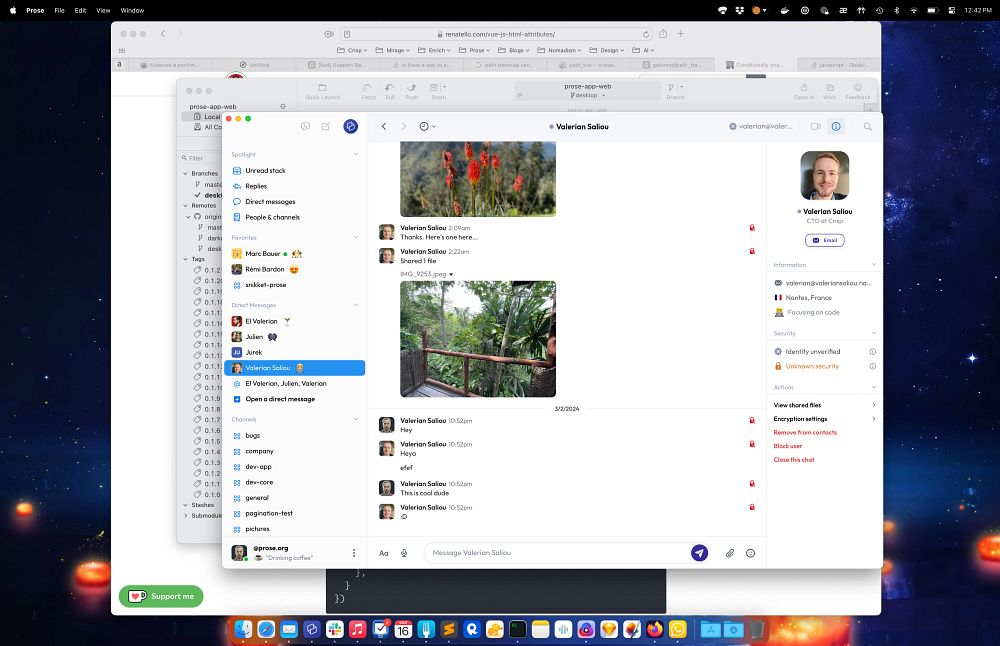Click Block user

(788, 446)
